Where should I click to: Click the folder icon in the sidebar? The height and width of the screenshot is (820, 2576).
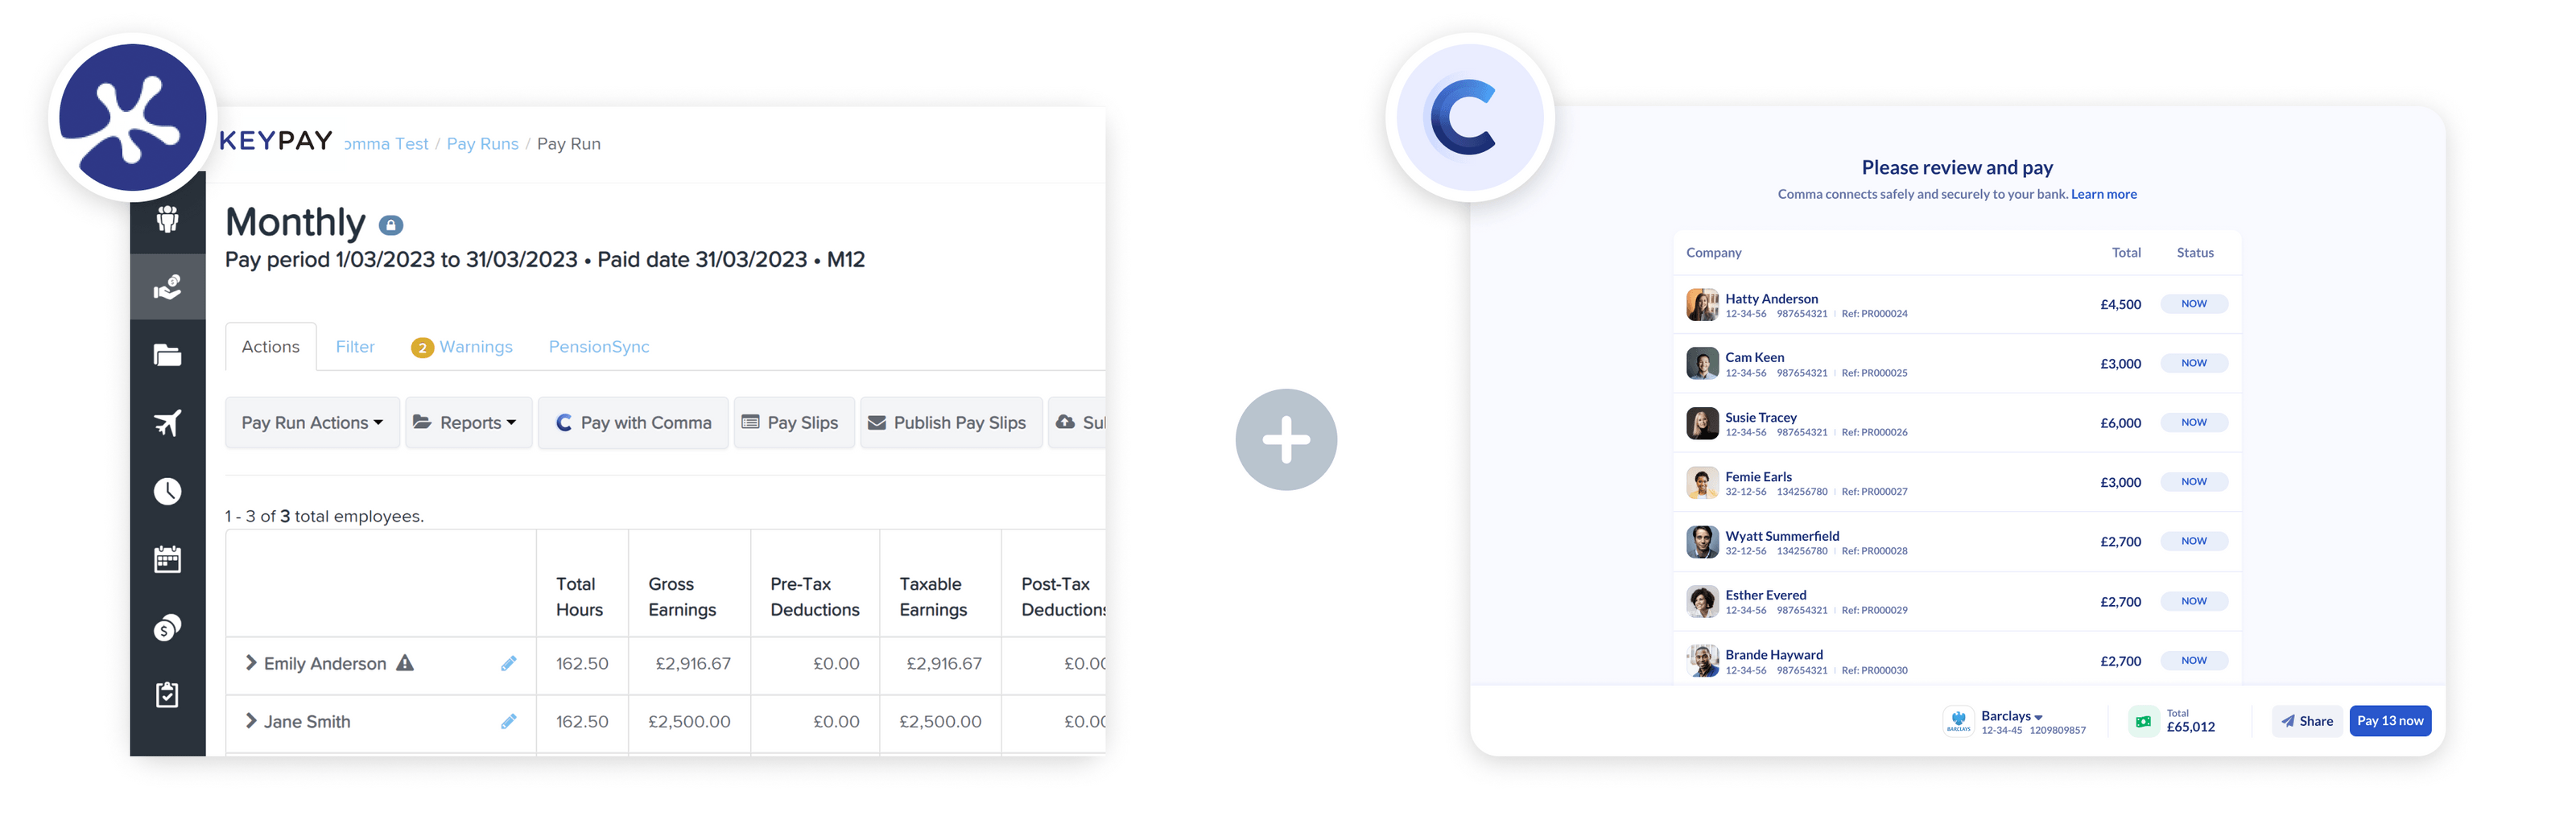click(168, 355)
